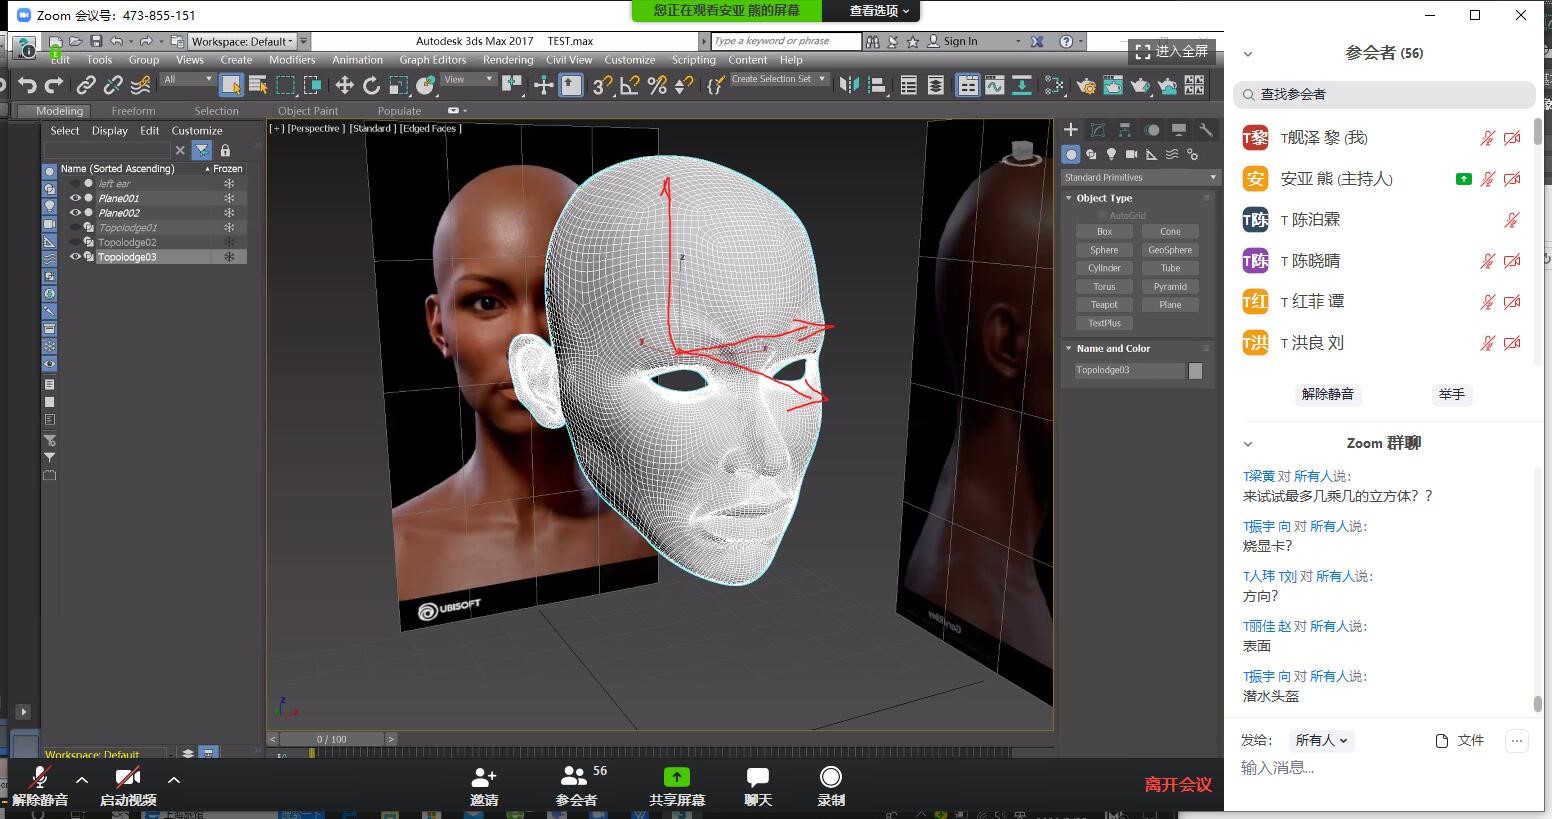
Task: Toggle the 3D Snaps button
Action: pyautogui.click(x=602, y=86)
